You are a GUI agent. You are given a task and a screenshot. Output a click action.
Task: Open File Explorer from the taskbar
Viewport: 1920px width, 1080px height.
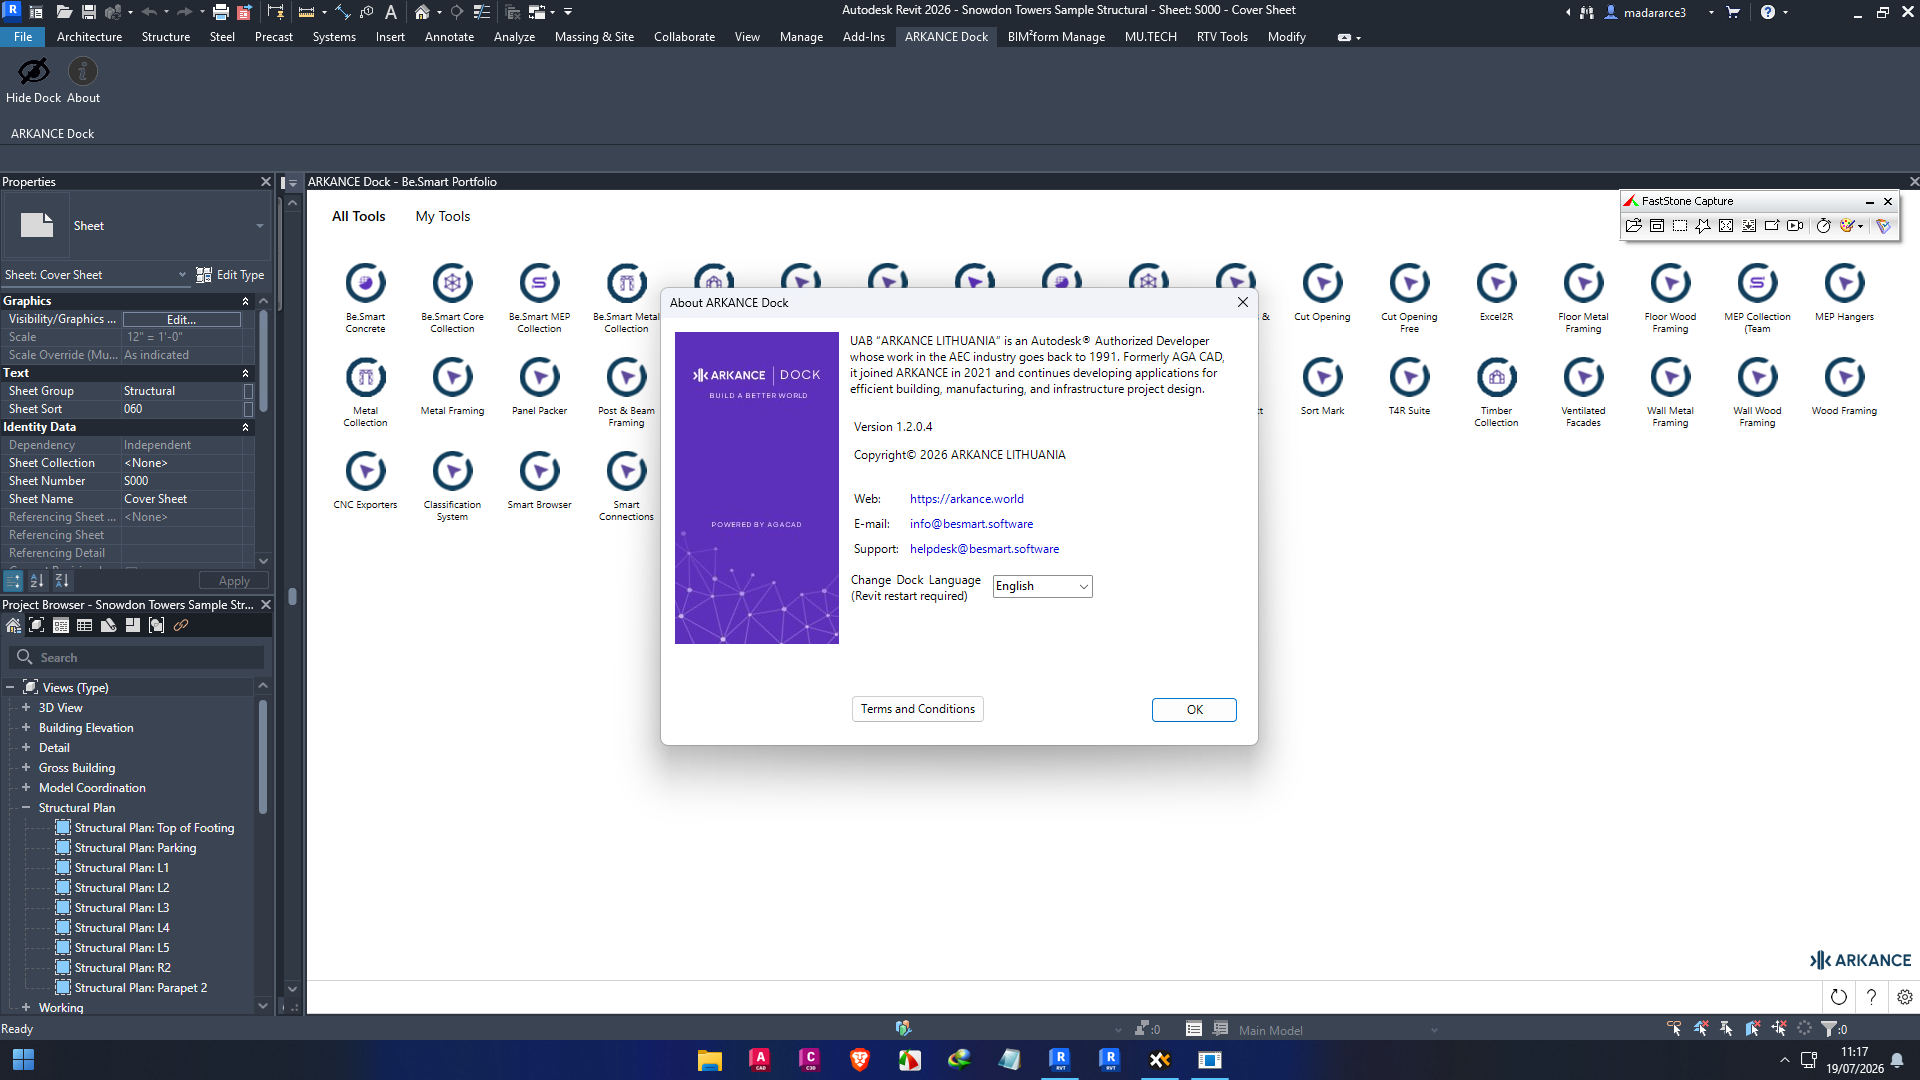pos(709,1060)
